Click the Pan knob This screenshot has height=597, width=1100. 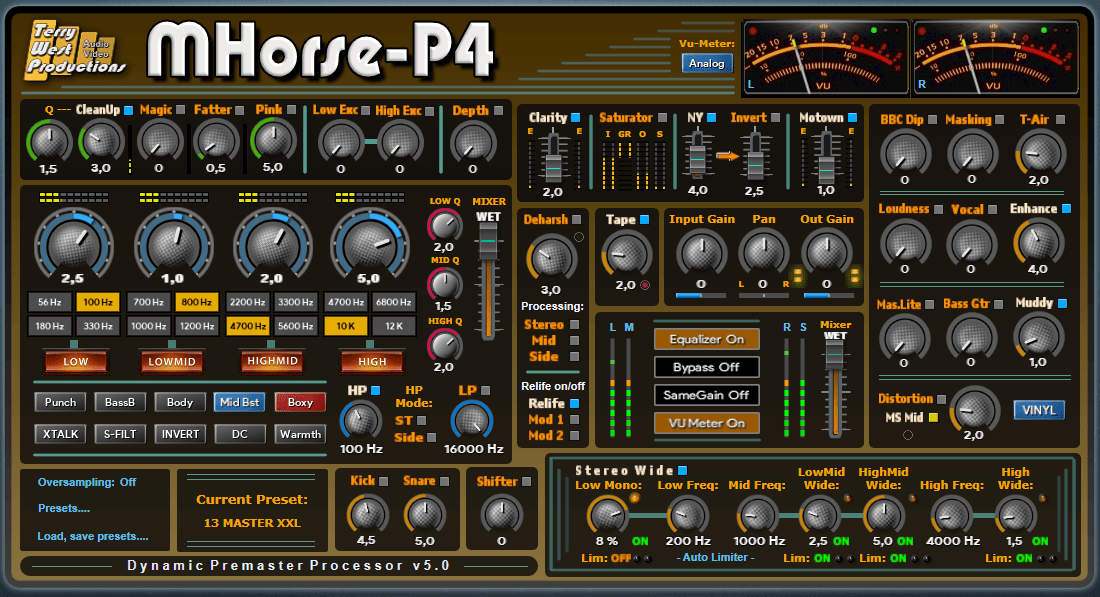click(763, 251)
